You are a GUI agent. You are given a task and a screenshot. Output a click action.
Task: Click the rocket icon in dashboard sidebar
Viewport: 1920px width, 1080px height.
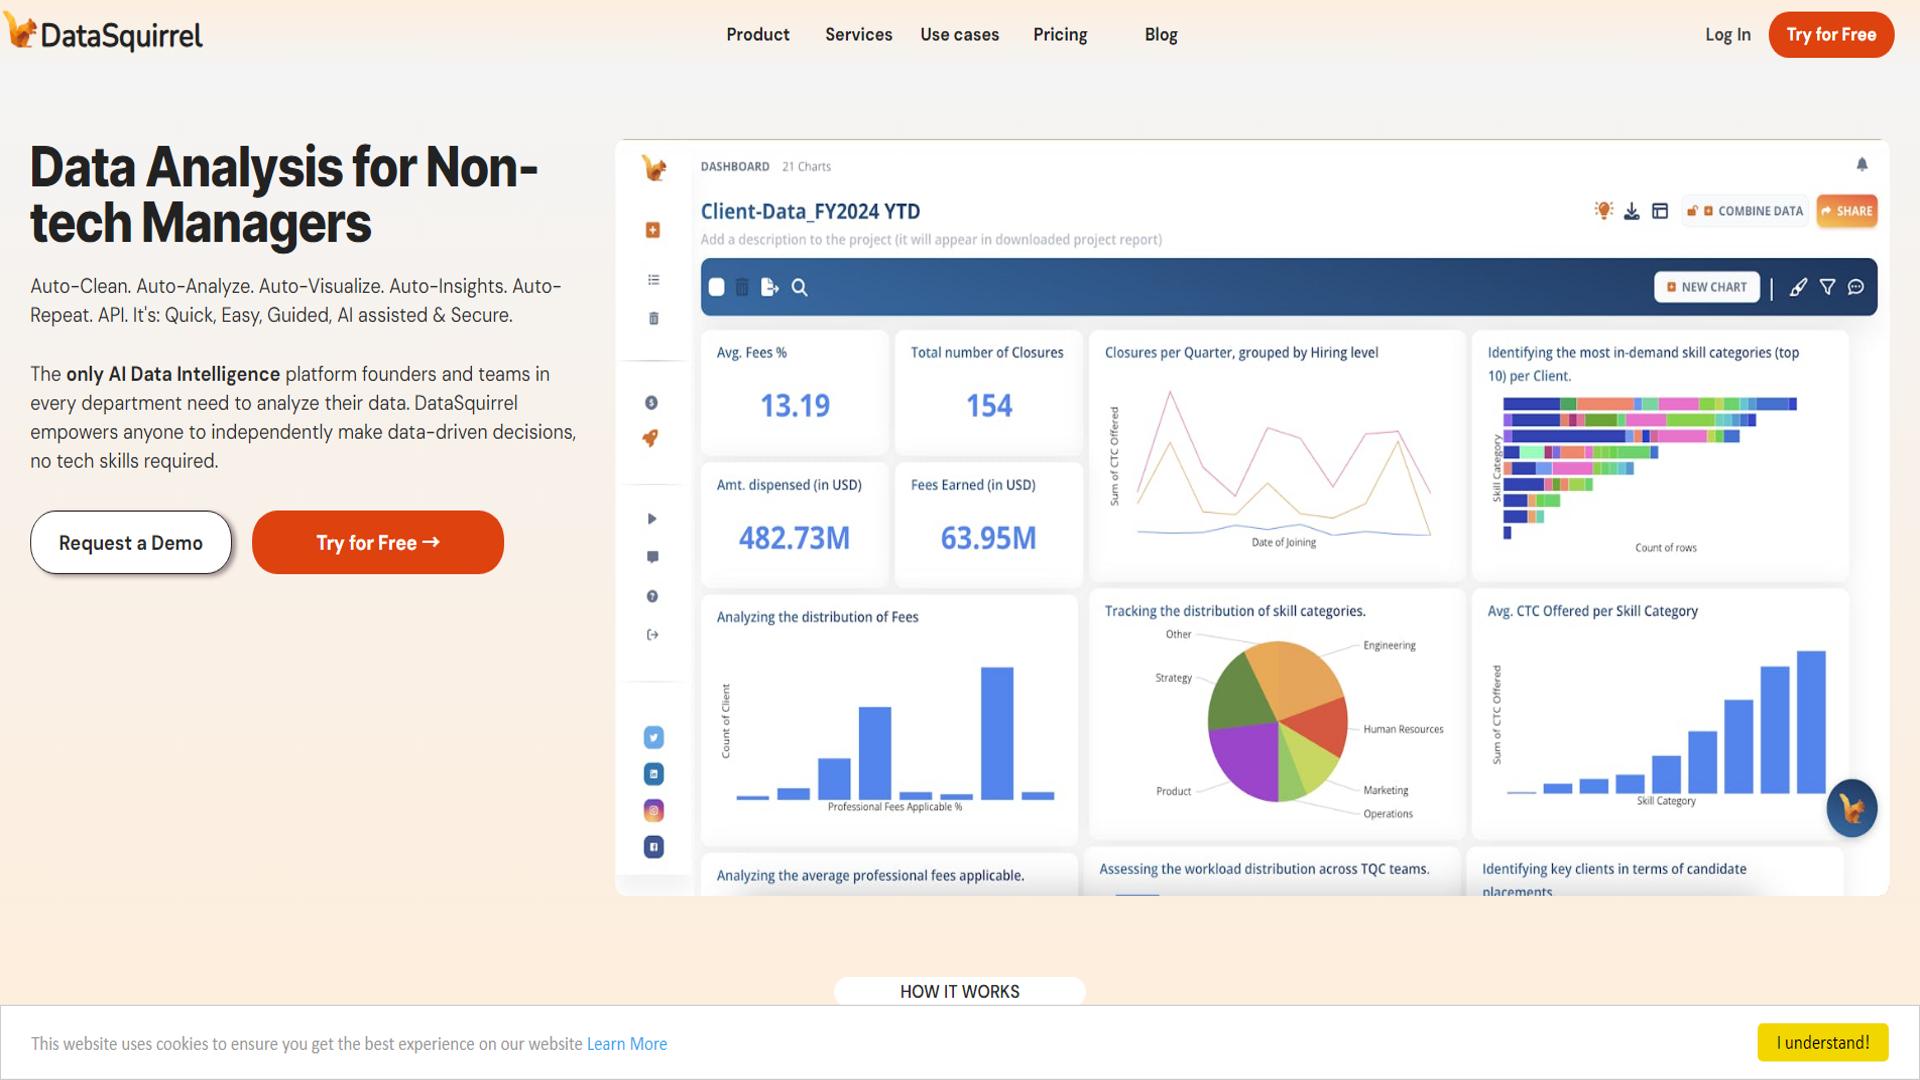click(x=651, y=438)
